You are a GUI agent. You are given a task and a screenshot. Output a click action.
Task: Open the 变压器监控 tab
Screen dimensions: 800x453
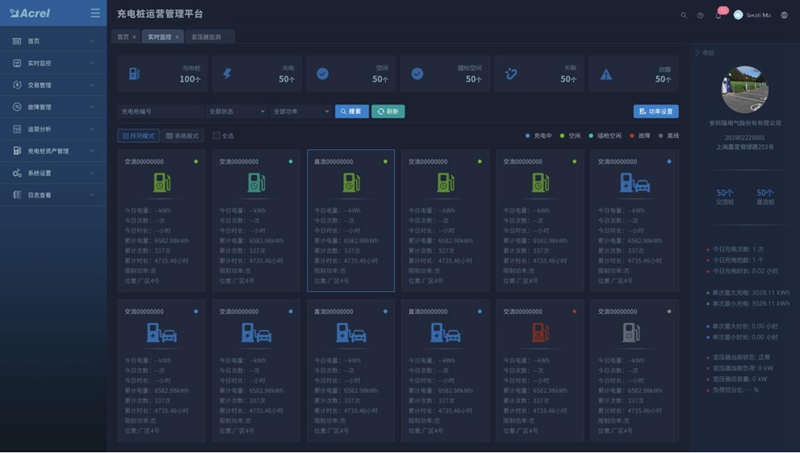click(x=206, y=36)
